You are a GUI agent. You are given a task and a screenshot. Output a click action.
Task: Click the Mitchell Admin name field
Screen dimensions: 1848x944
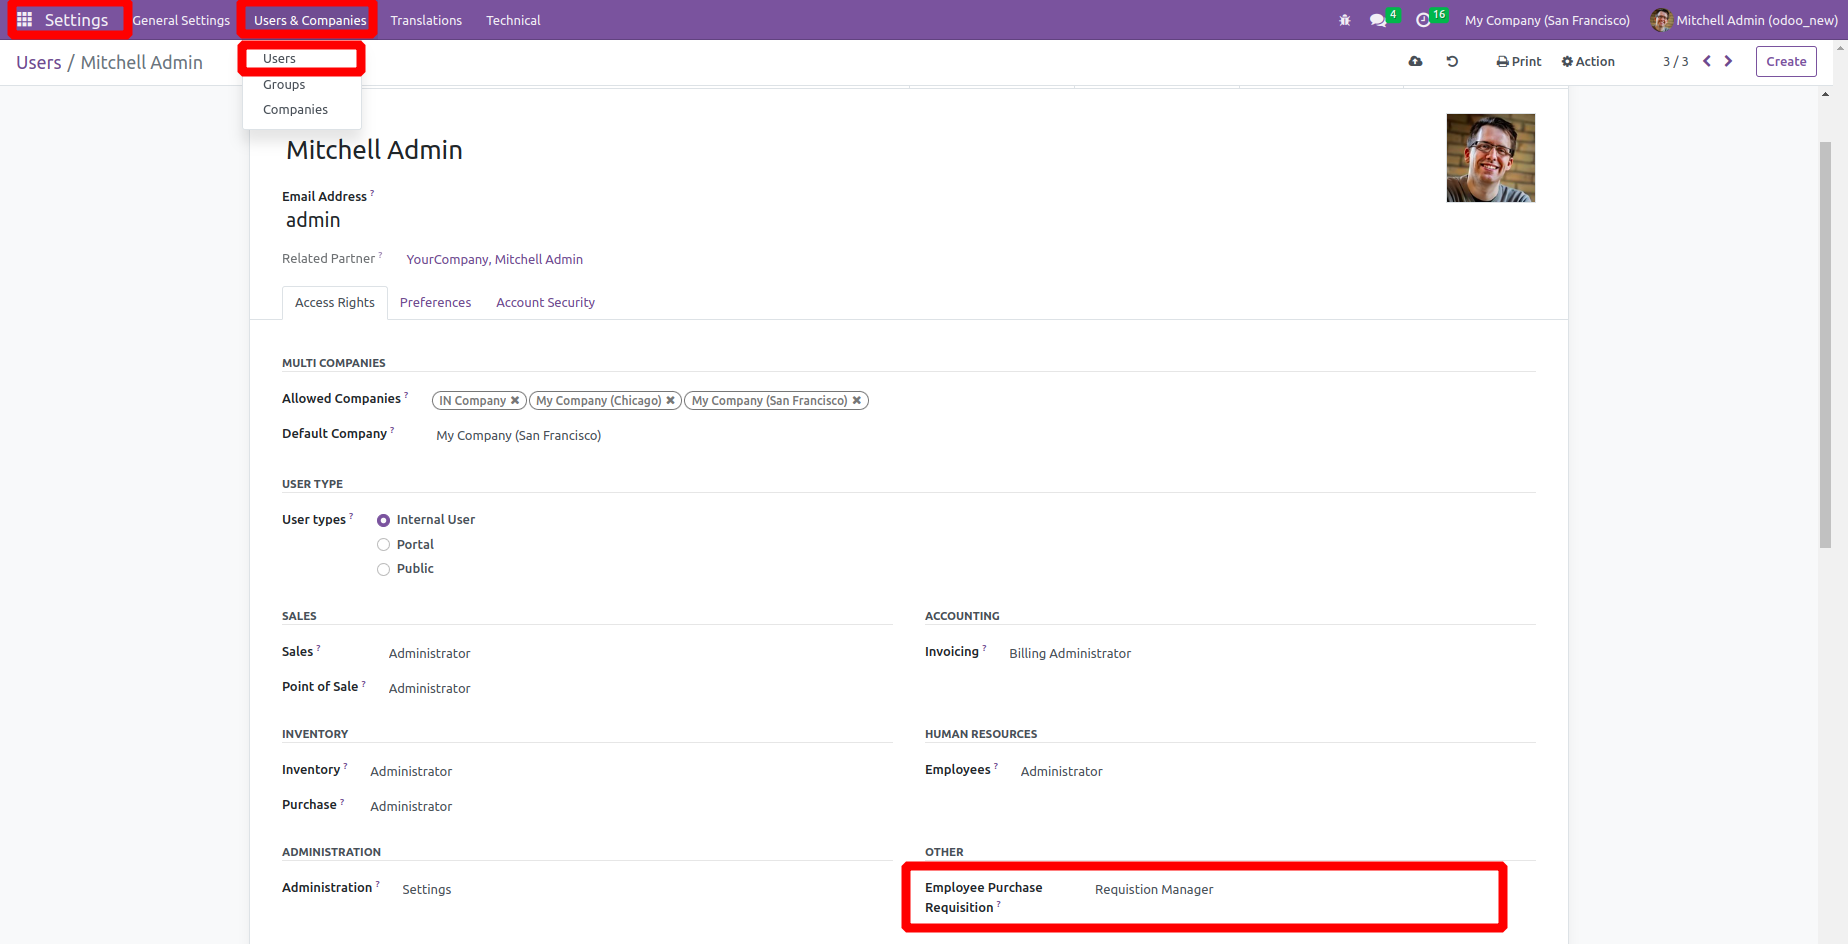tap(374, 150)
